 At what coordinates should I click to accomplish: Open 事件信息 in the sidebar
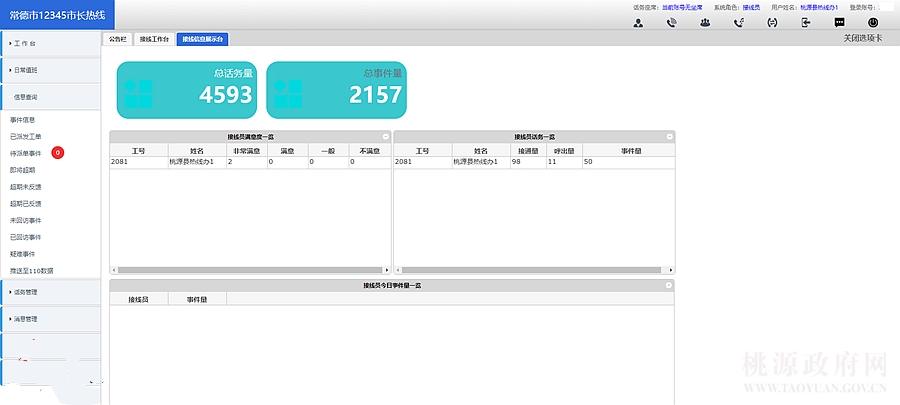coord(24,119)
